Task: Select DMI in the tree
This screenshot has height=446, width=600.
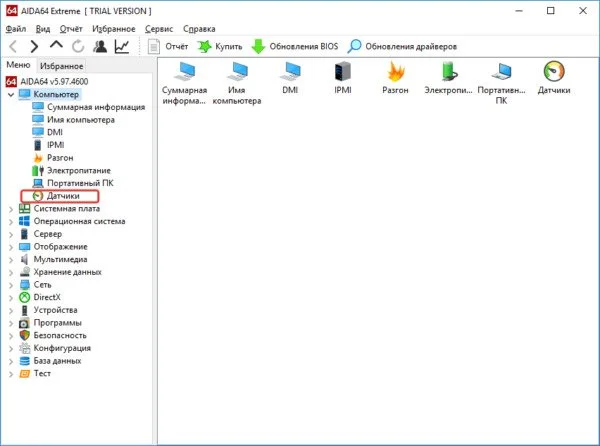Action: tap(55, 132)
